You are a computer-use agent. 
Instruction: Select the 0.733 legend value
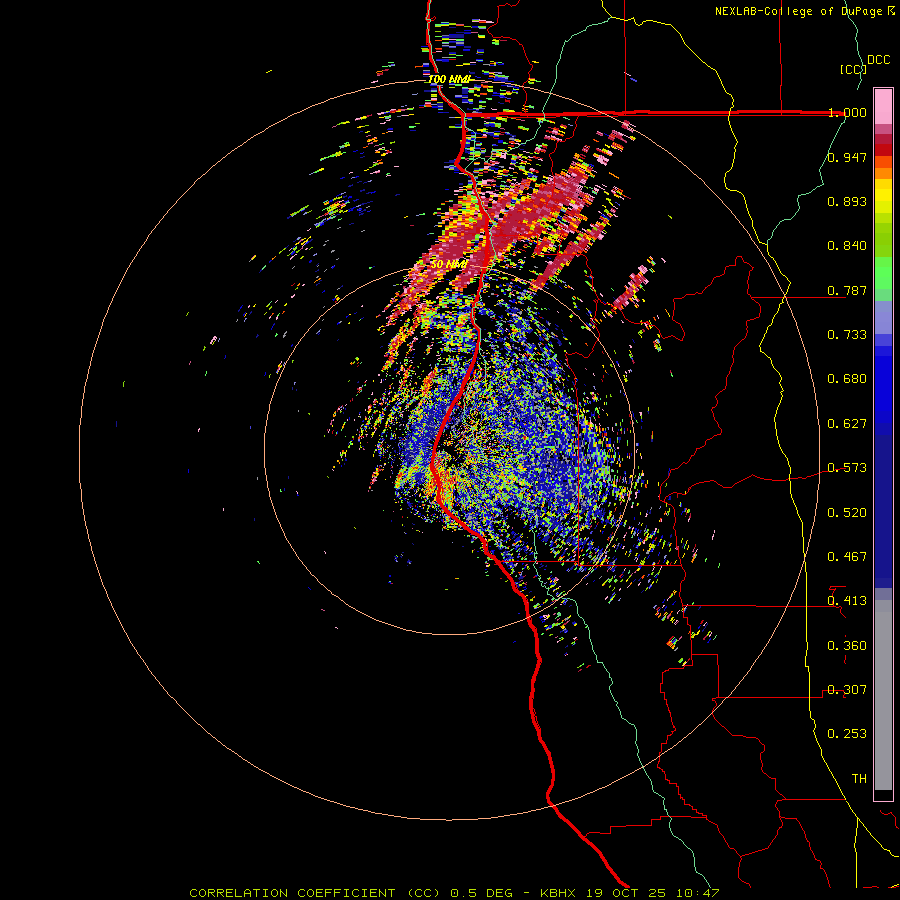point(847,335)
